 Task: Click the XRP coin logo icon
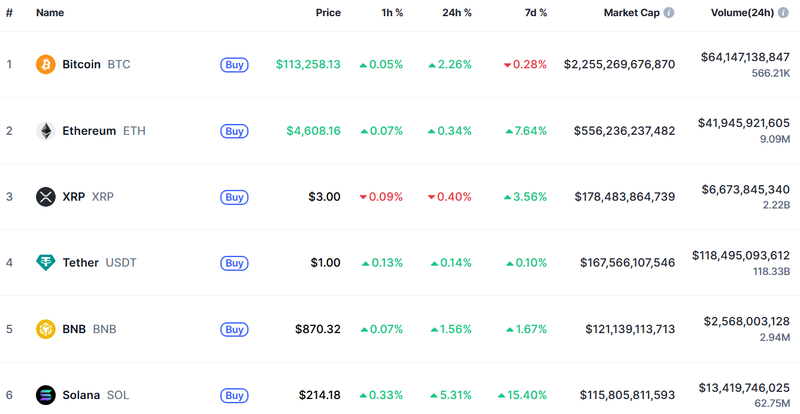[x=46, y=197]
